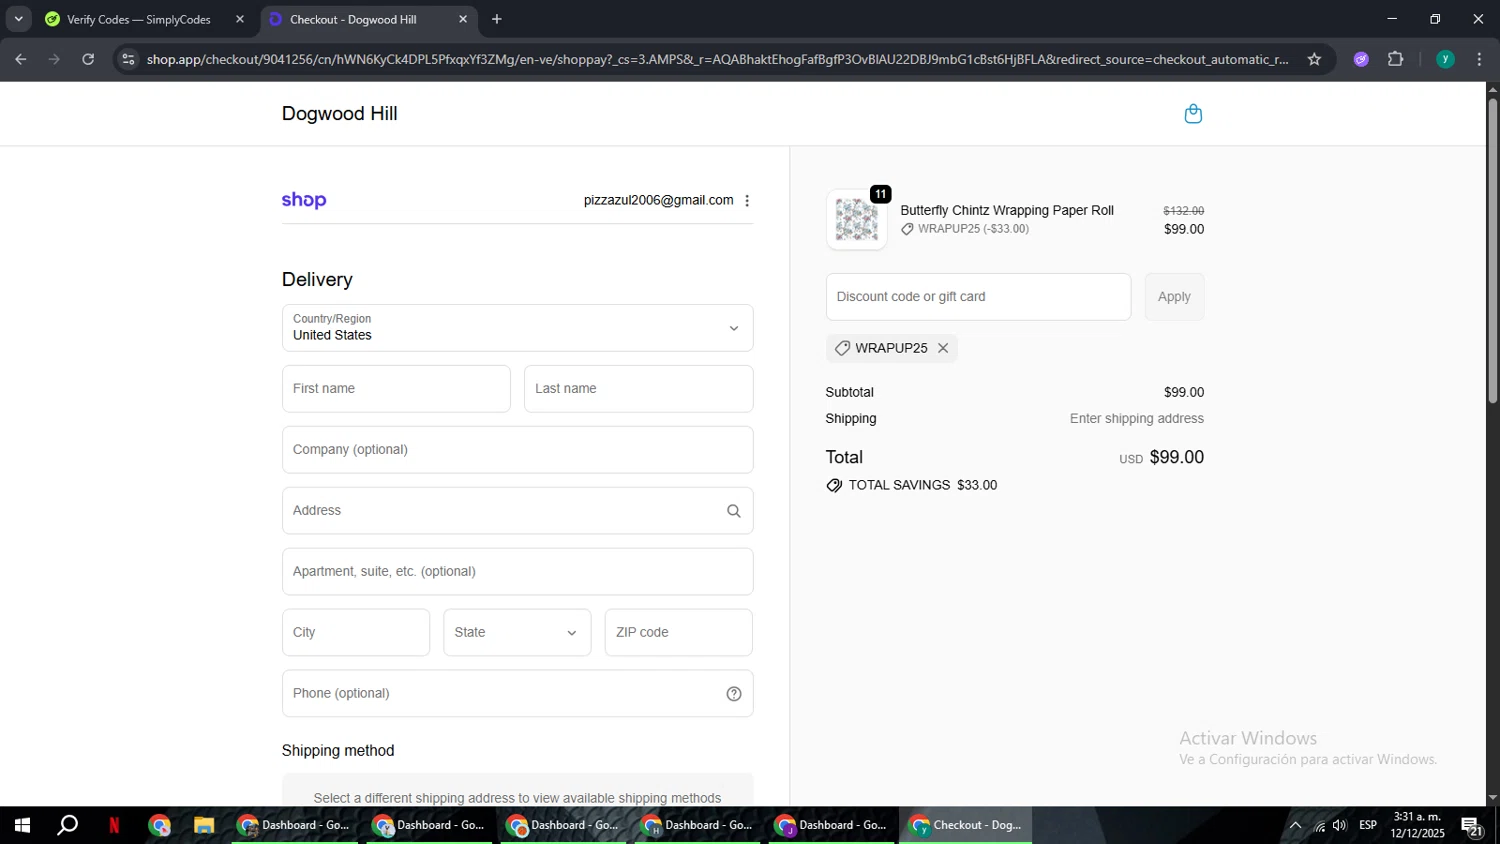Click the TOTAL SAVINGS $33.00 text
Viewport: 1500px width, 844px height.
(922, 485)
